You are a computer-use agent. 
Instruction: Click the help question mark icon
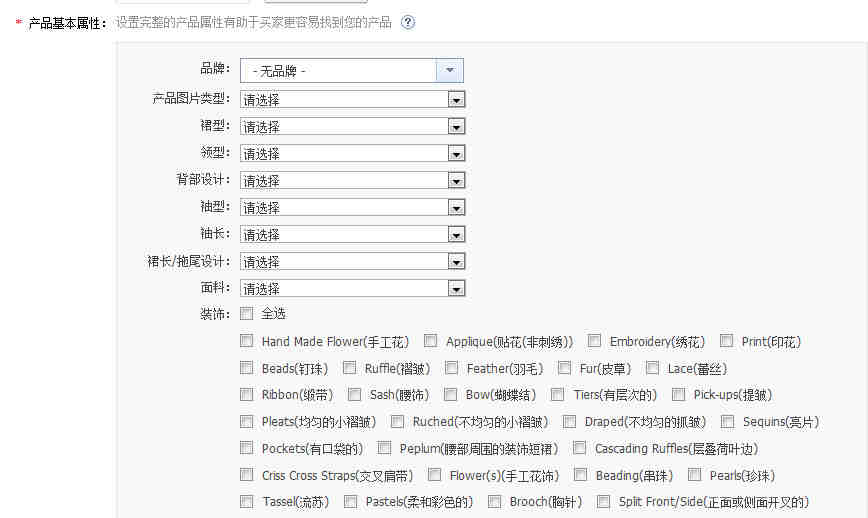point(408,23)
